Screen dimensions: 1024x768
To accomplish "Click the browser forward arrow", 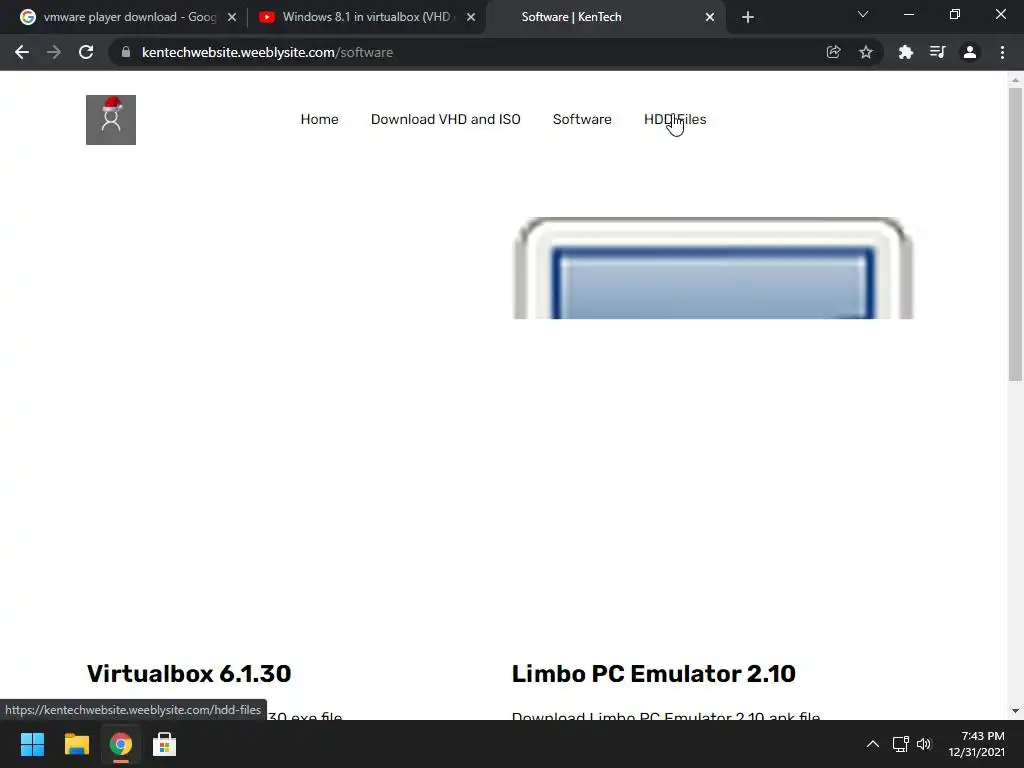I will tap(54, 52).
